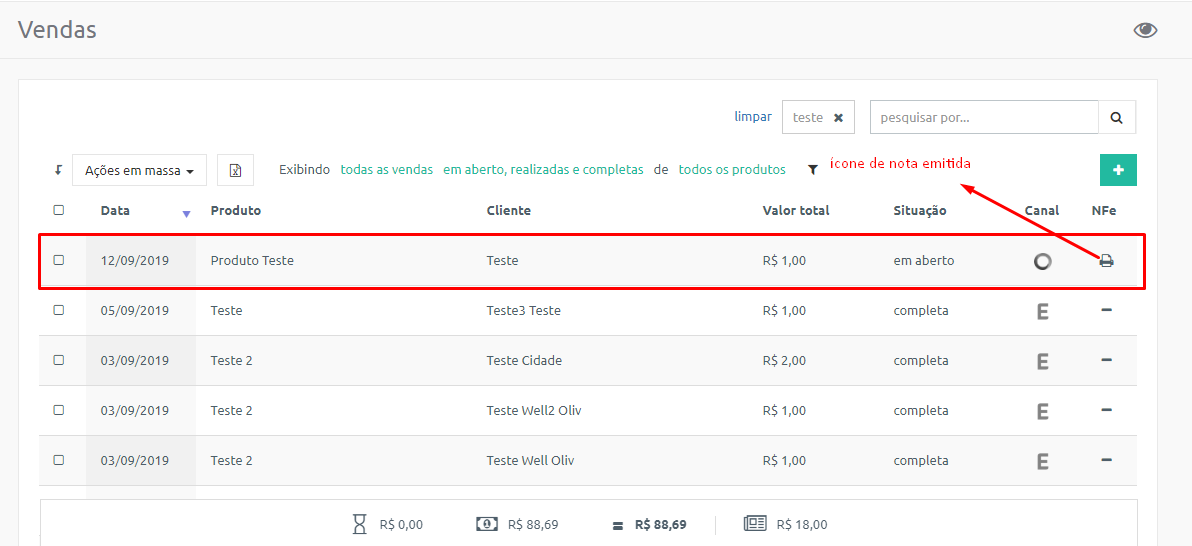Screen dimensions: 1192x546
Task: Click the bold R$ 88,69 total
Action: (x=661, y=524)
